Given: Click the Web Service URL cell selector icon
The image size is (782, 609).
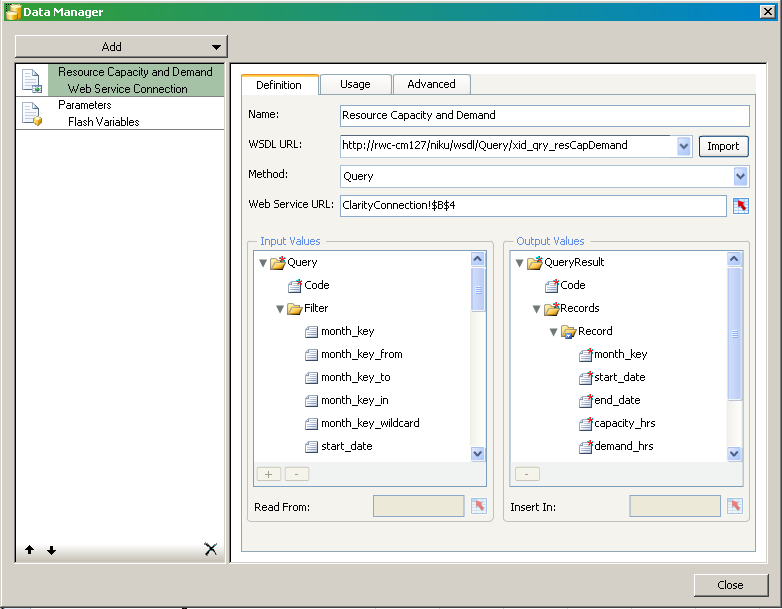Looking at the screenshot, I should click(740, 205).
